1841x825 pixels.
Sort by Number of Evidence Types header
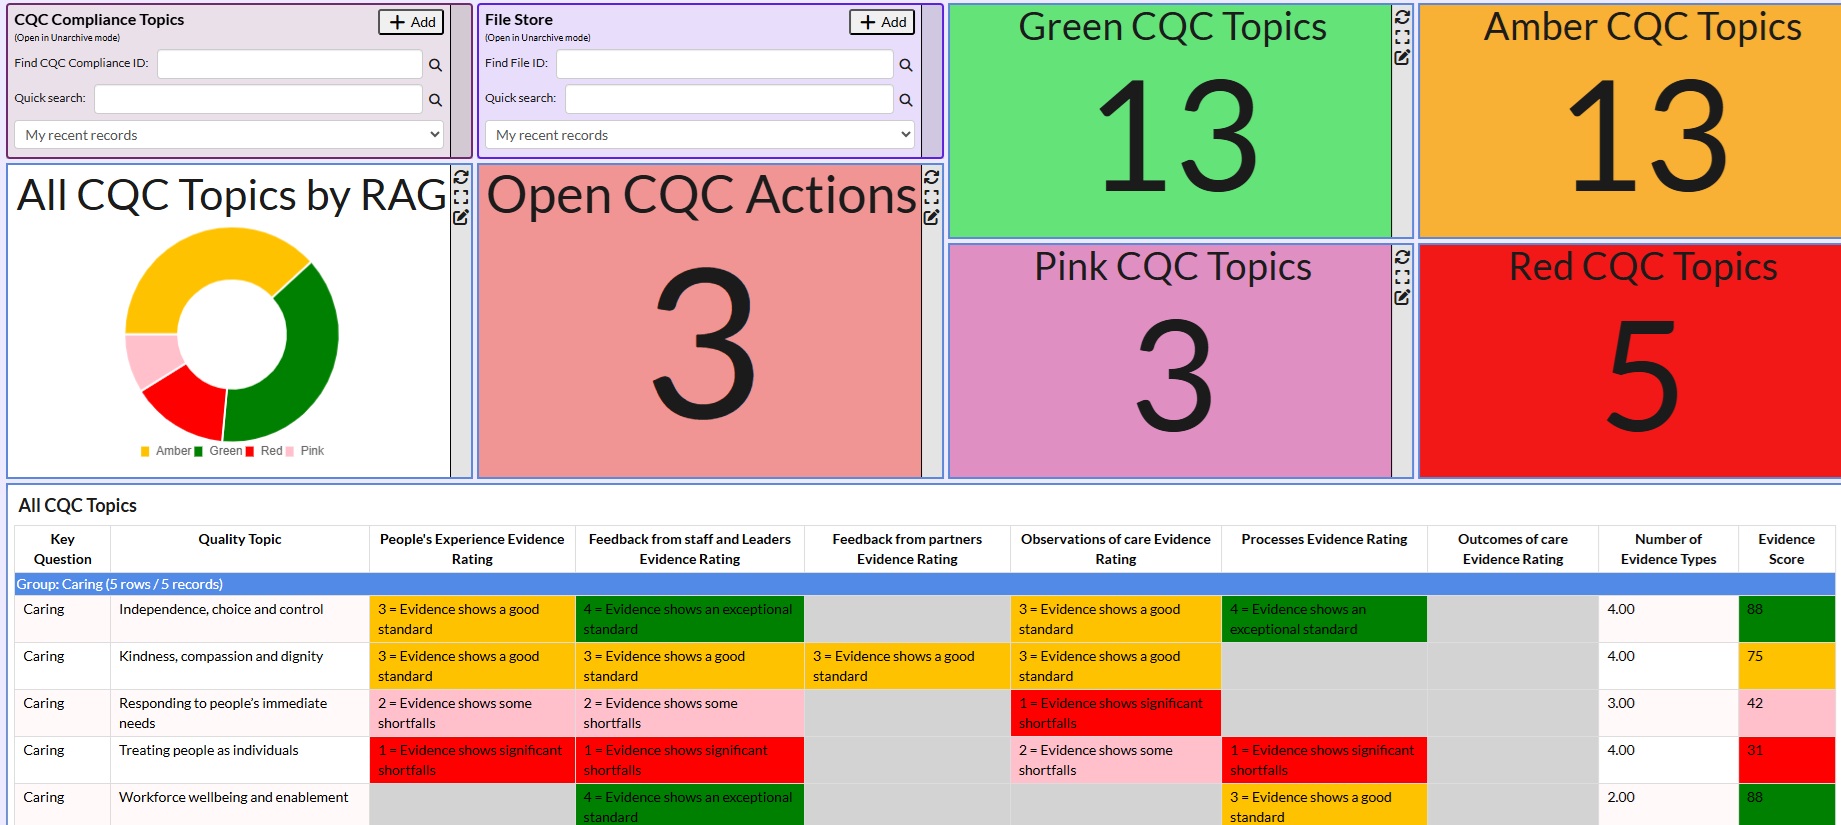click(1668, 549)
